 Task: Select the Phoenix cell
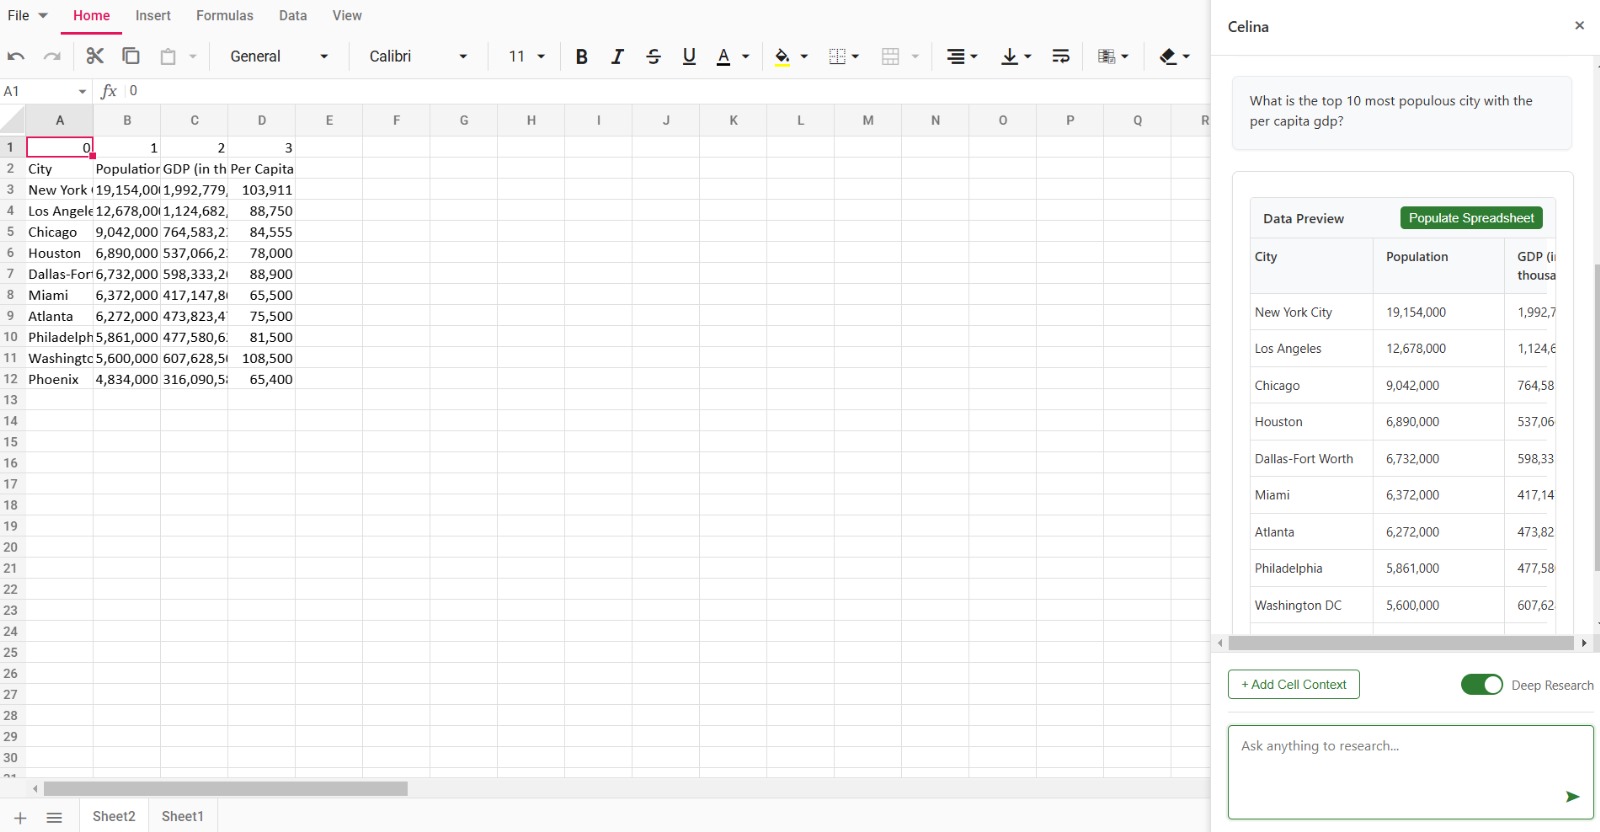59,379
